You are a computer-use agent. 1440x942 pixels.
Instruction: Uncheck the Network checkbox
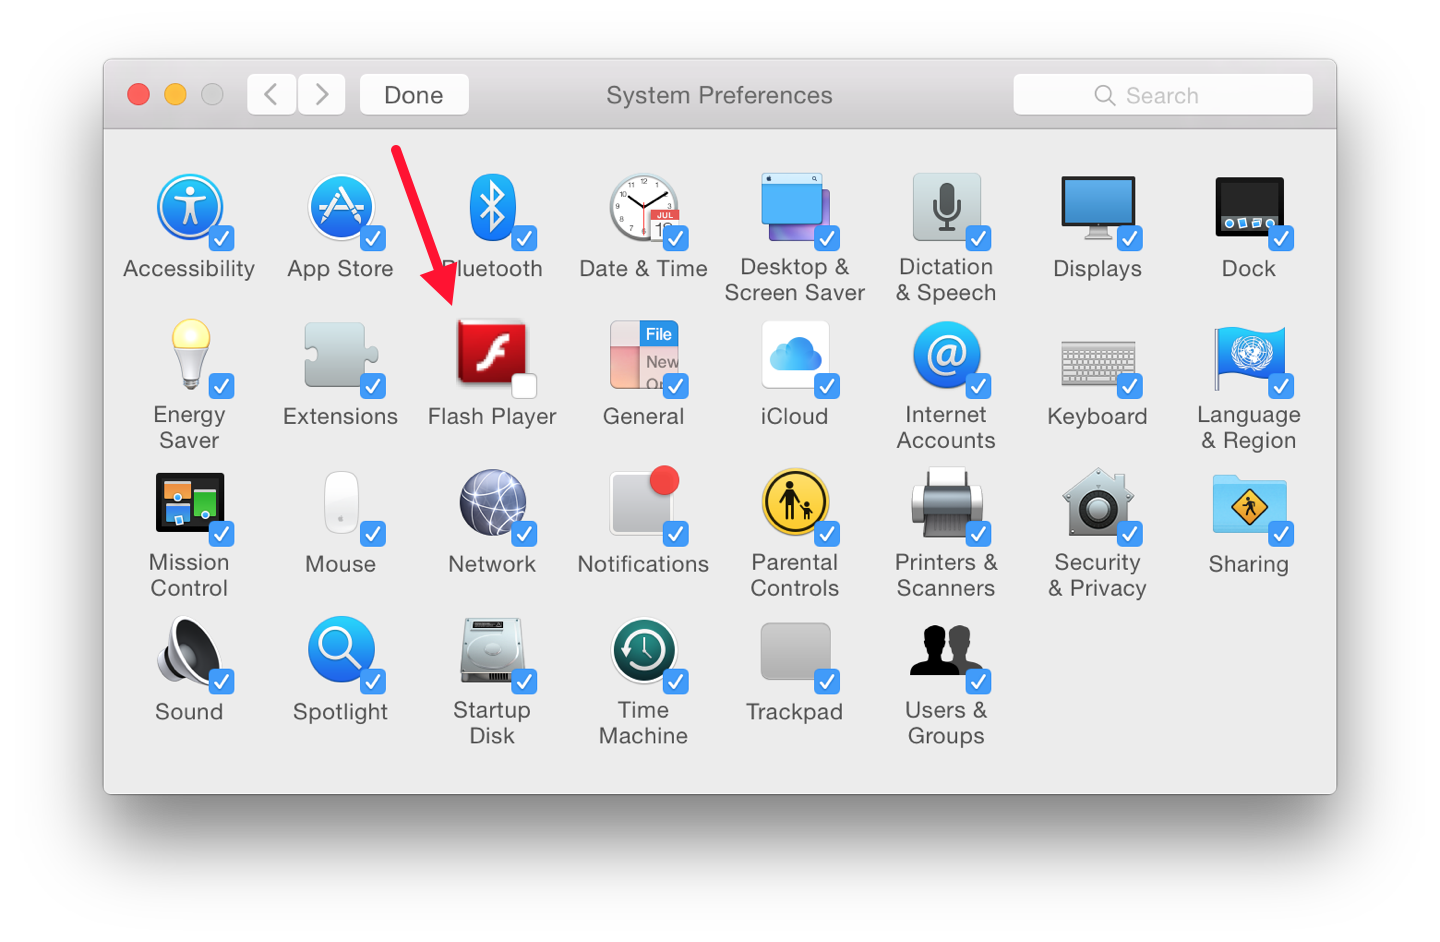pos(524,533)
